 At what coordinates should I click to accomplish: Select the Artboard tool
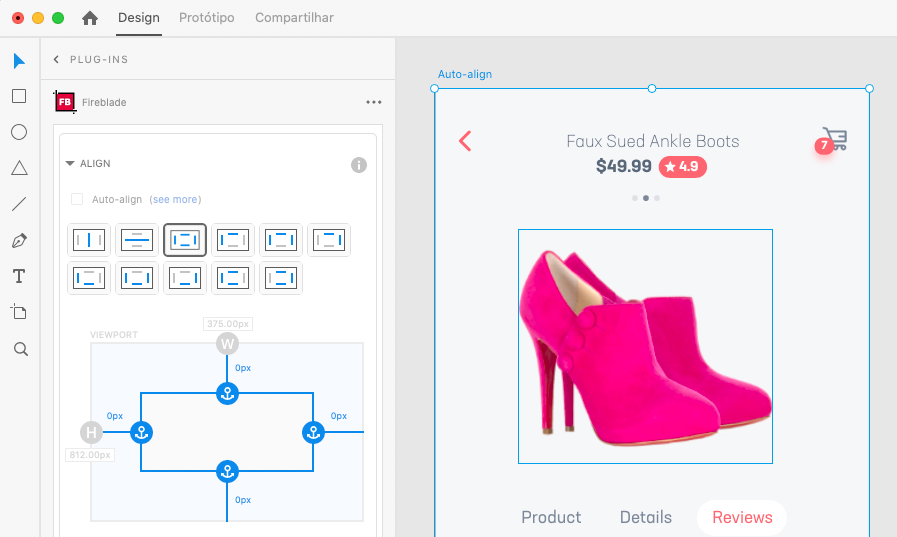point(19,312)
